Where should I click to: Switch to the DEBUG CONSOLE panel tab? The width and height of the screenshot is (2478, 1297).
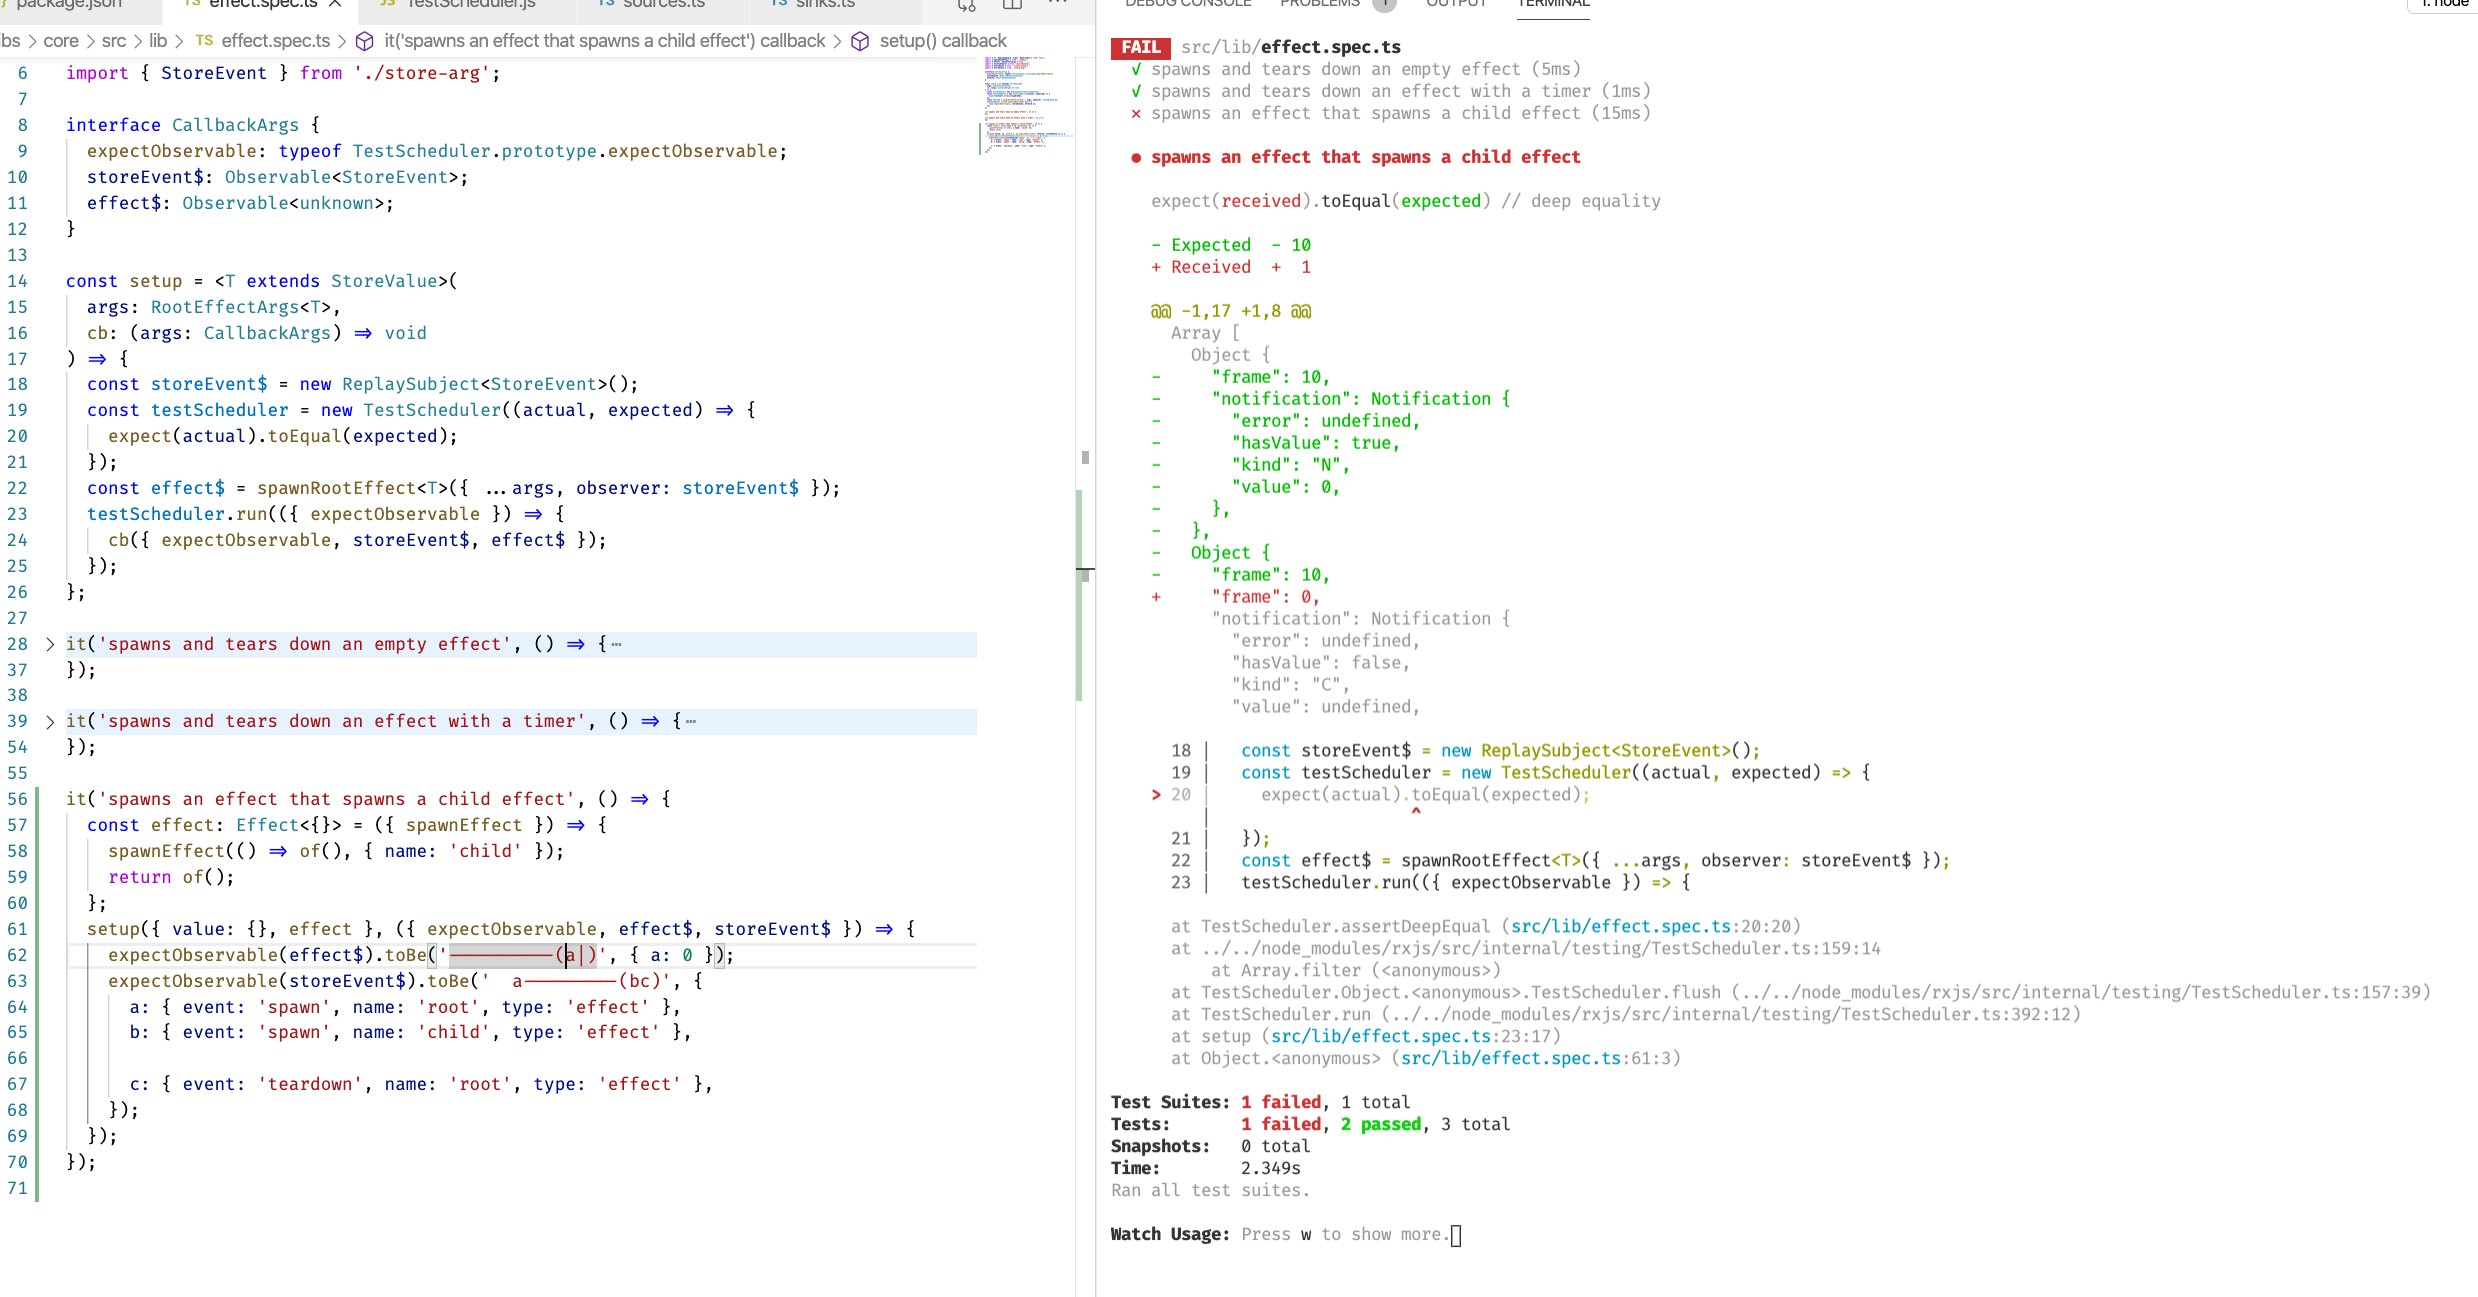[x=1188, y=4]
